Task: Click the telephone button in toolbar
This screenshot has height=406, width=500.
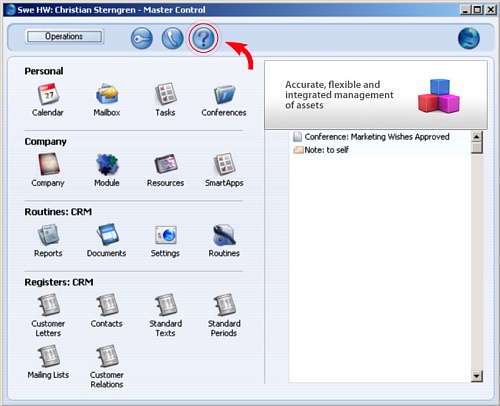Action: point(172,38)
